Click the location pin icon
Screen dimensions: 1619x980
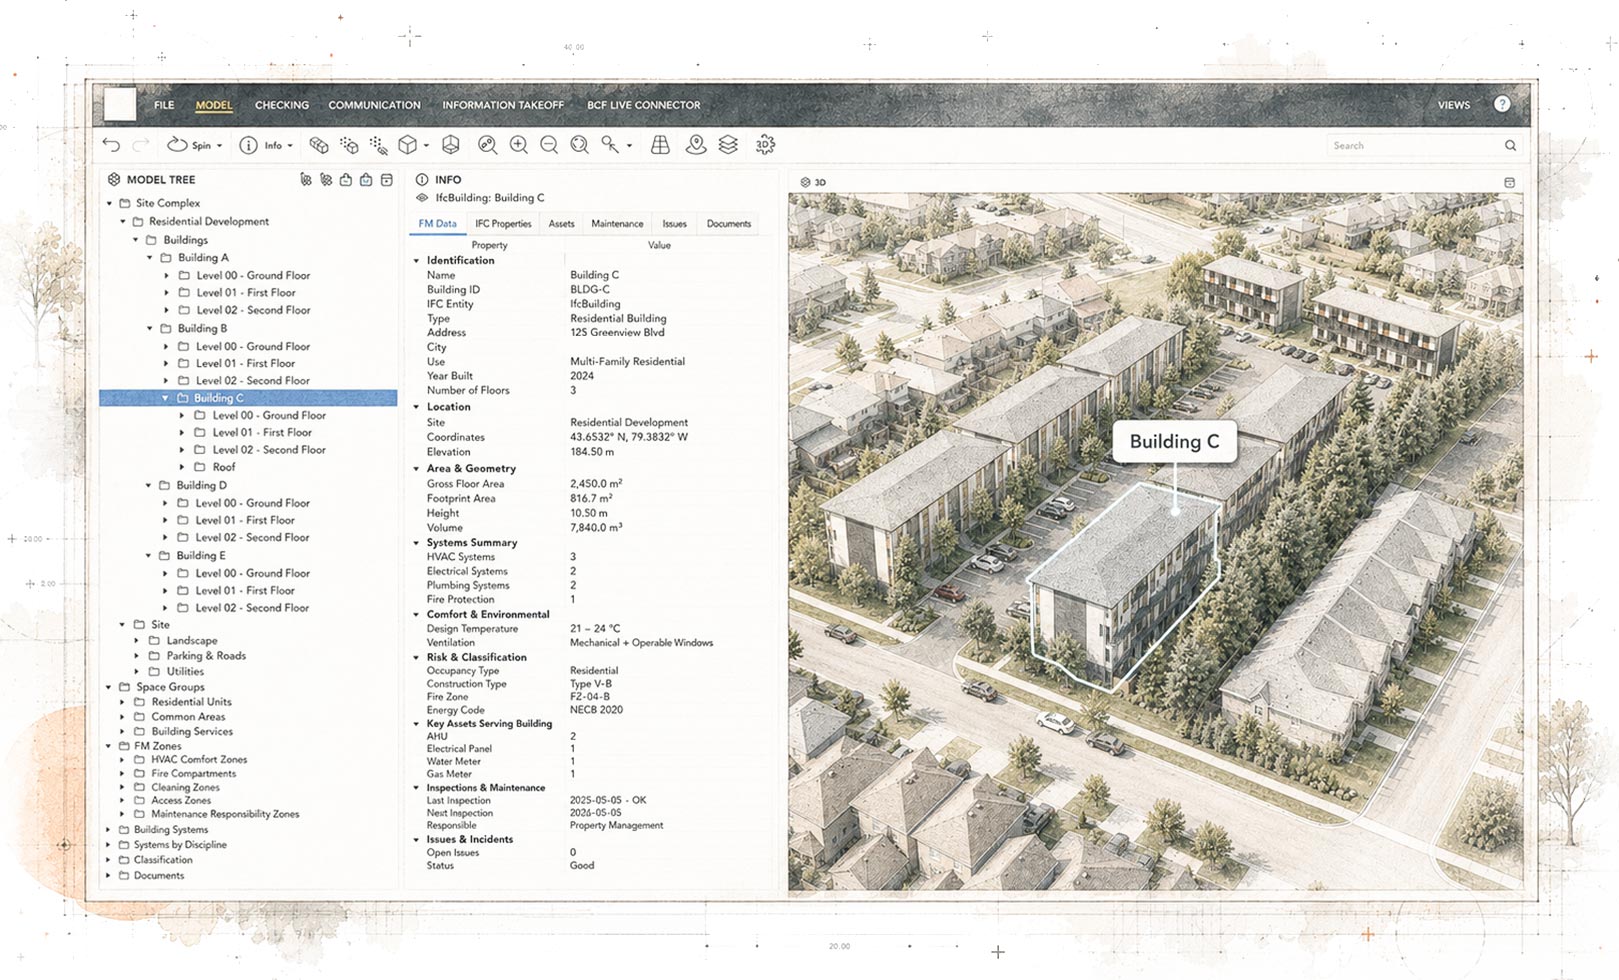click(x=695, y=145)
